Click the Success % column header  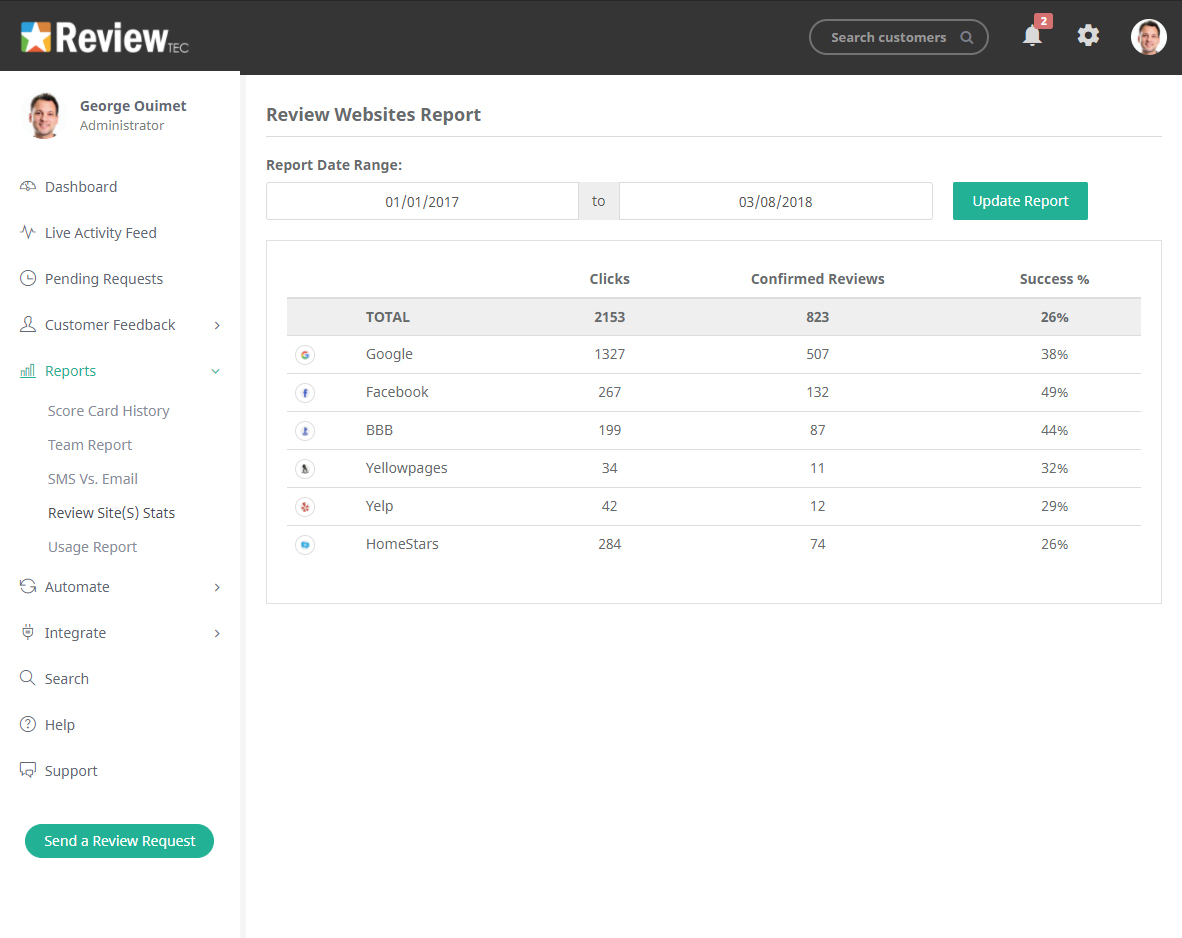[1054, 279]
